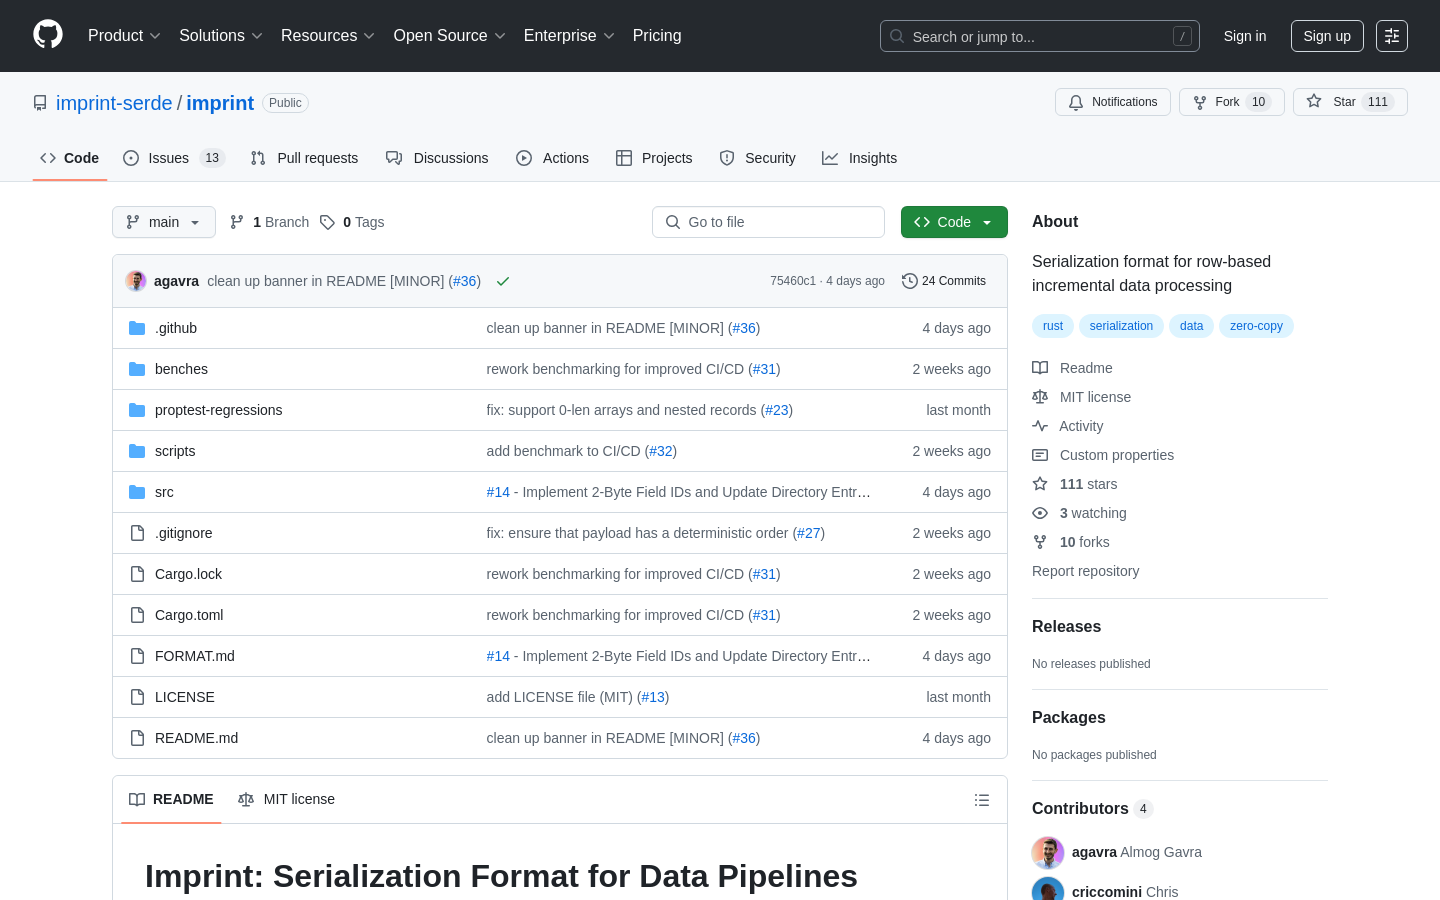Open the GitHub homepage logo
Image resolution: width=1440 pixels, height=900 pixels.
(48, 35)
